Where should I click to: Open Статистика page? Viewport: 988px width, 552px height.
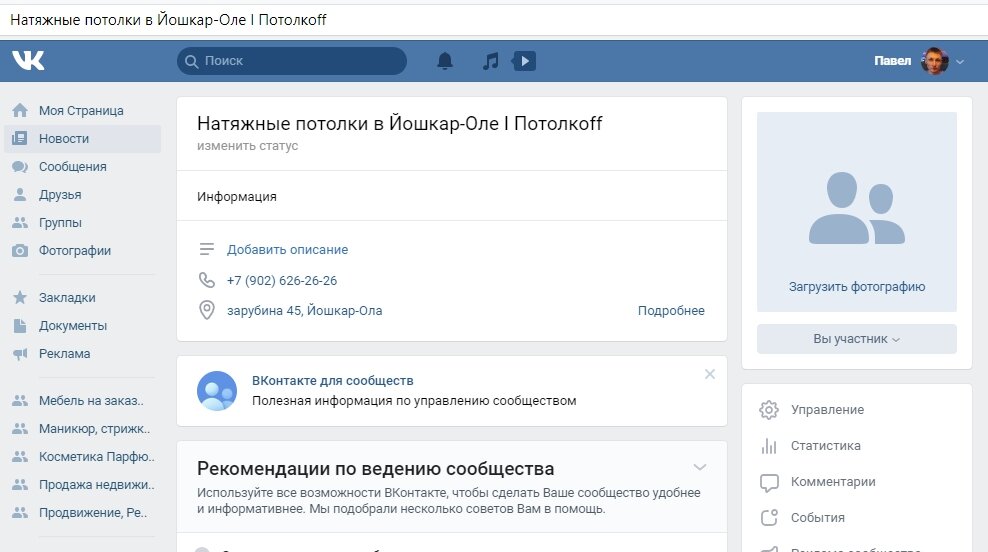click(825, 446)
